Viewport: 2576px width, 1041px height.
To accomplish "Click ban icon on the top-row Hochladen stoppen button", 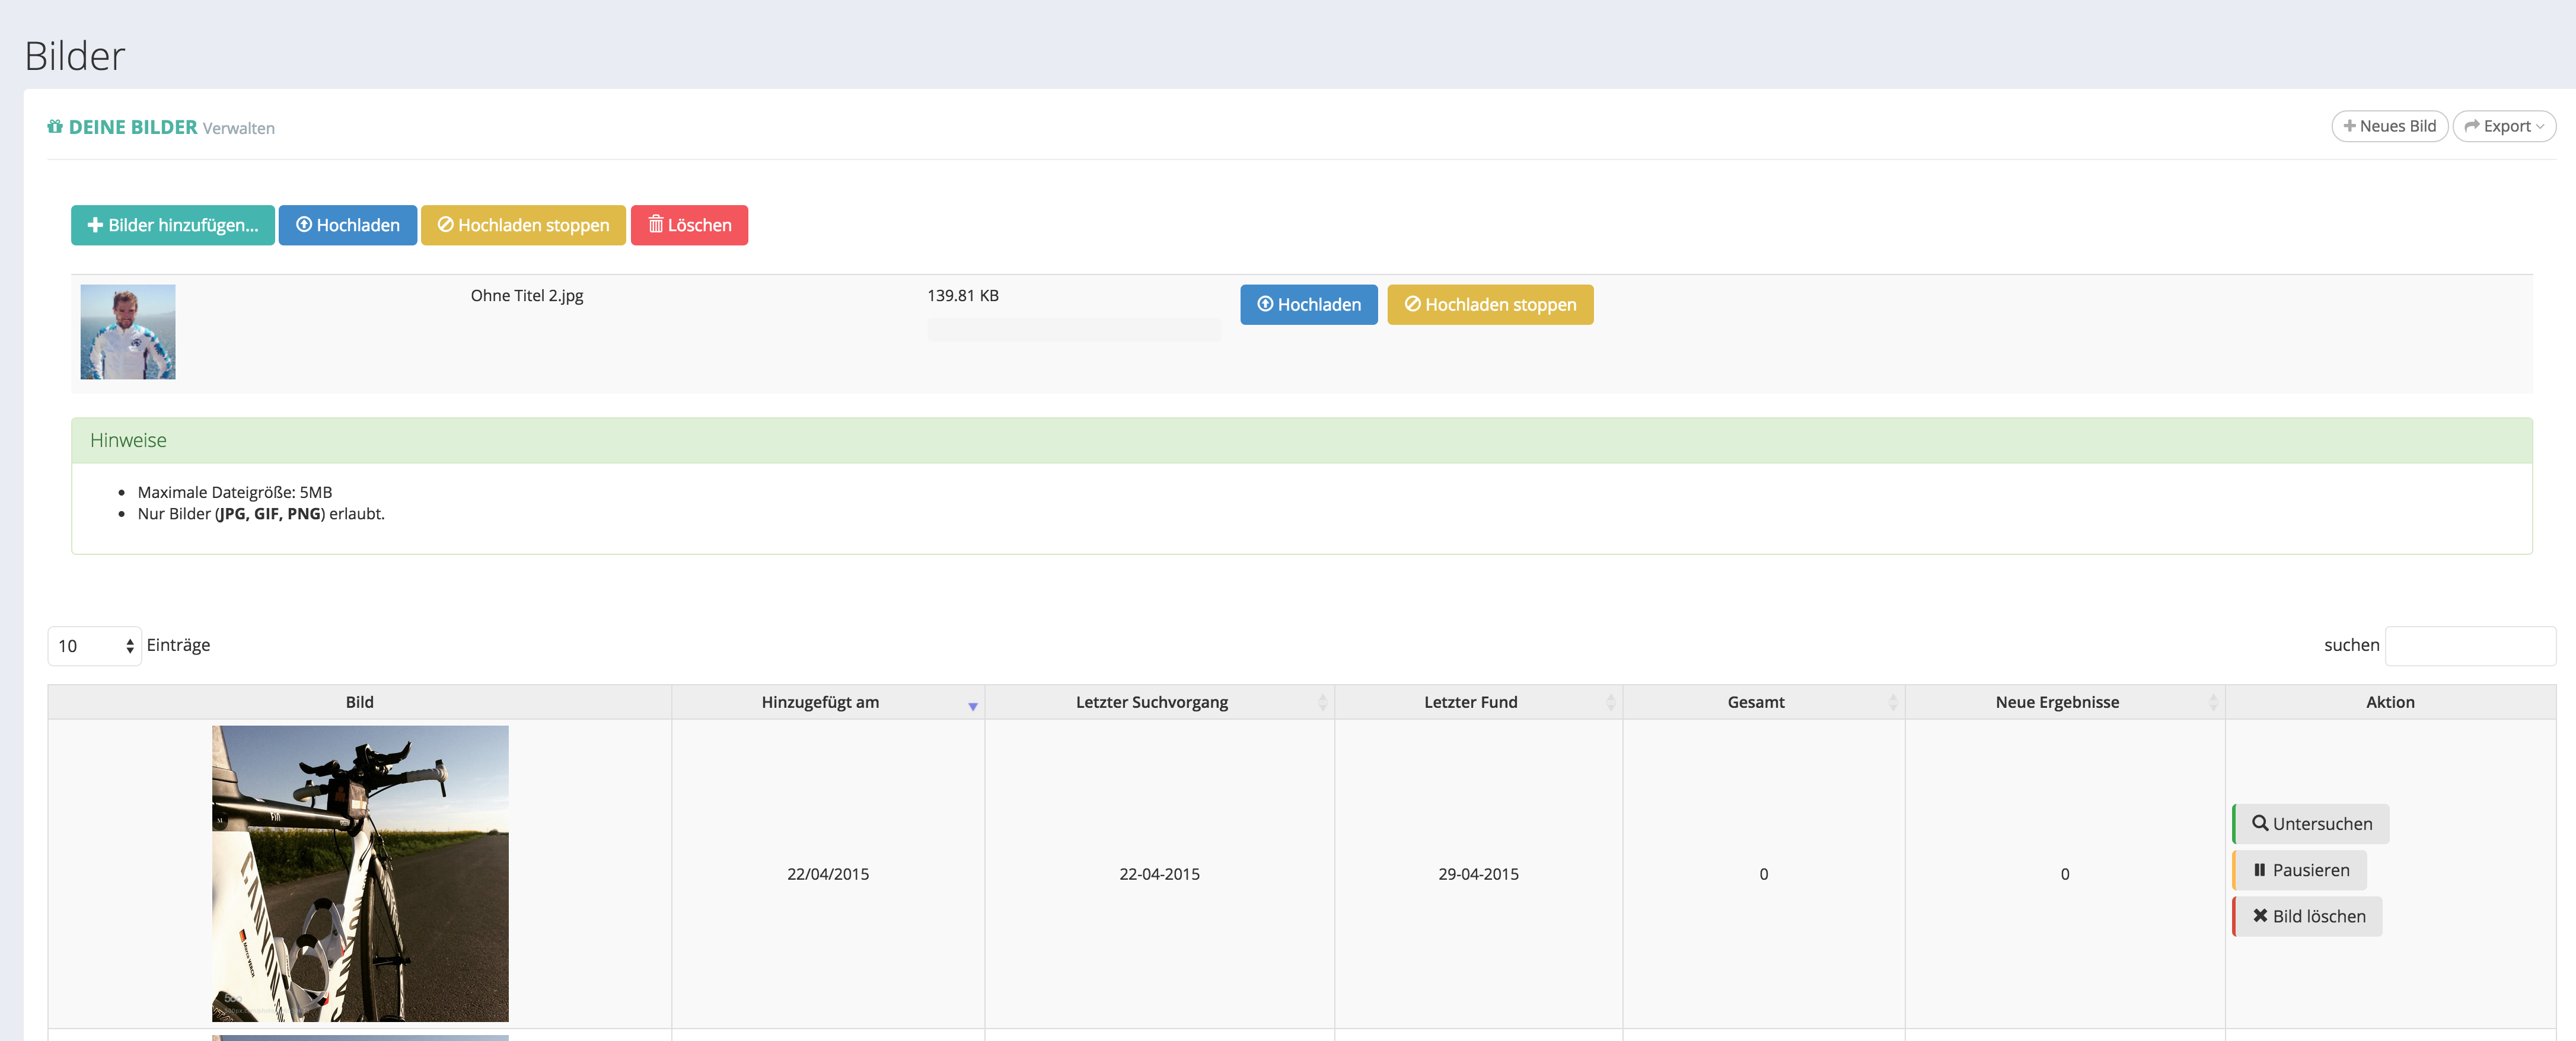I will (x=446, y=224).
